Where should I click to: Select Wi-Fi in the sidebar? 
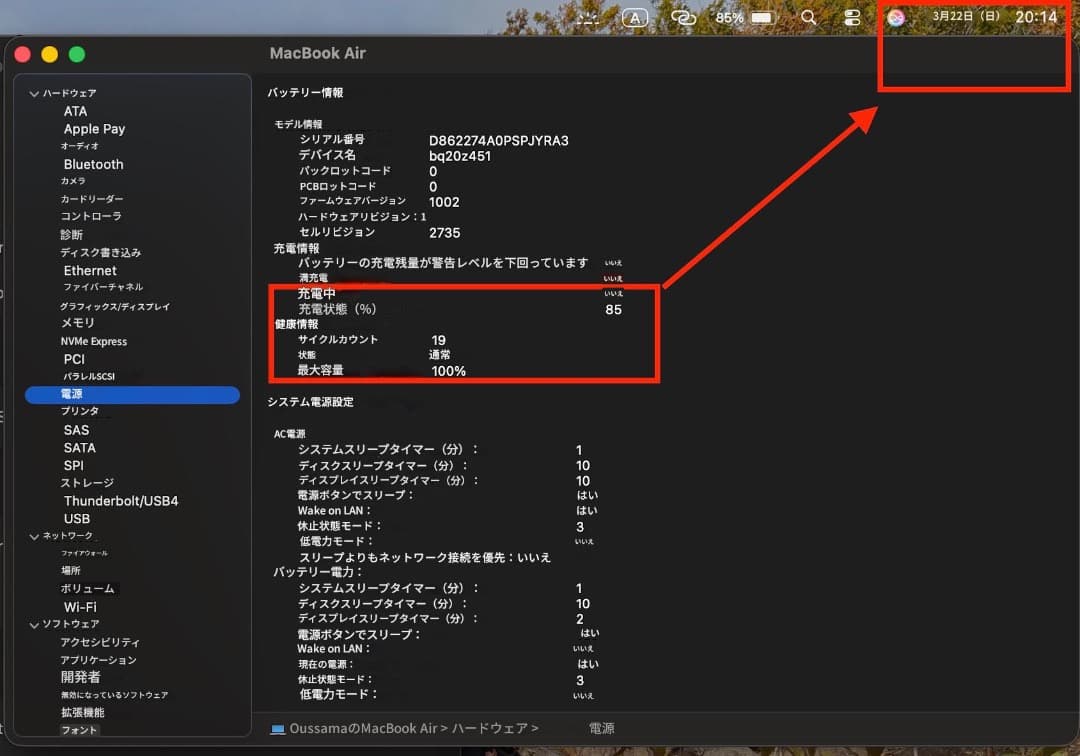point(81,607)
